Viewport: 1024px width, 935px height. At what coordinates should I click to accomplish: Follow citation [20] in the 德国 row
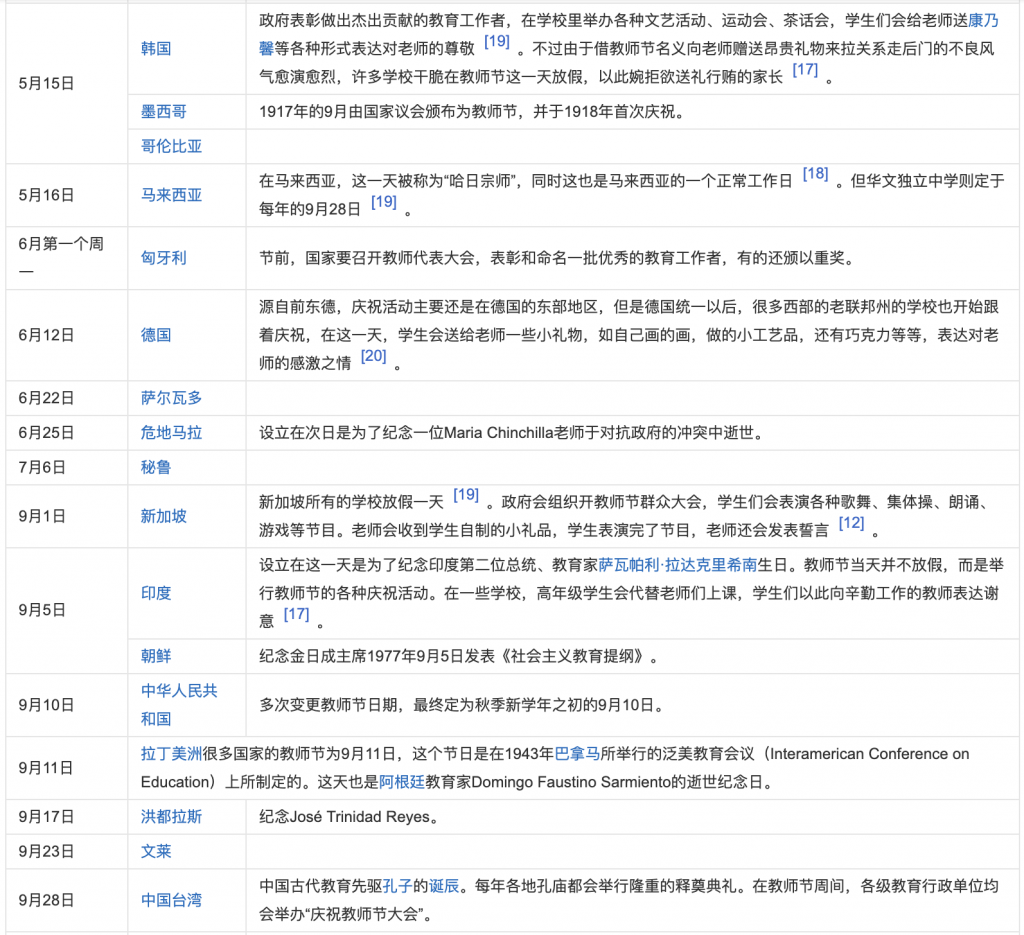pyautogui.click(x=374, y=356)
